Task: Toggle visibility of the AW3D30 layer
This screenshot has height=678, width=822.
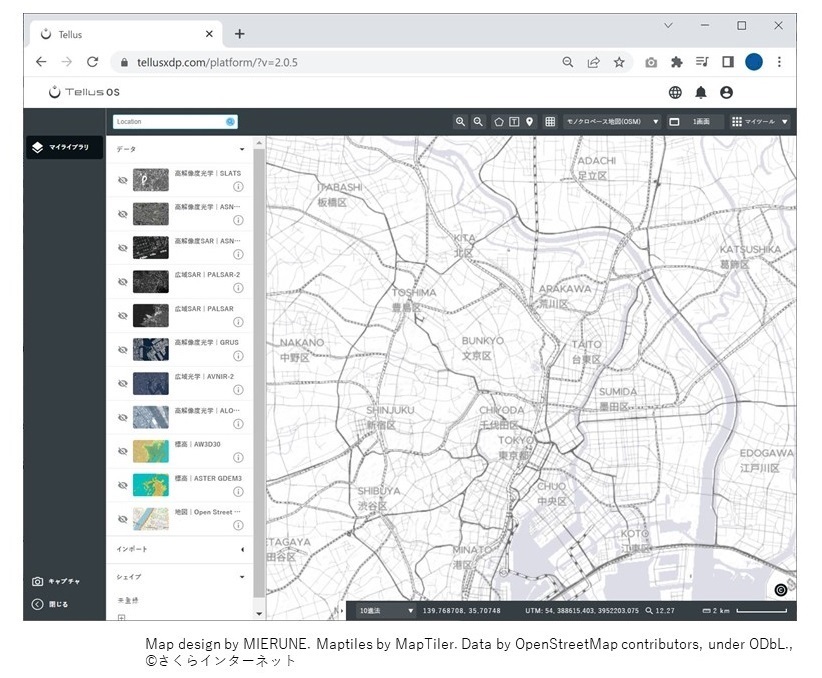Action: pos(123,451)
